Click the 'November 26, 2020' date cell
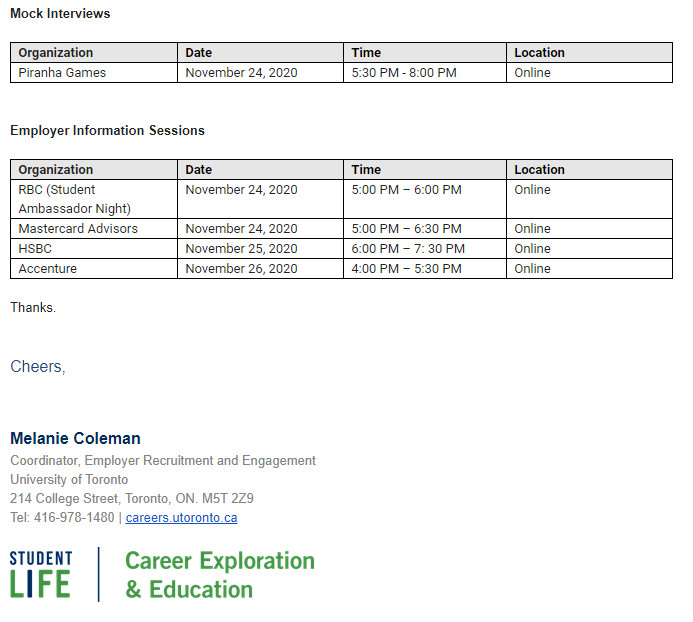 pyautogui.click(x=260, y=268)
